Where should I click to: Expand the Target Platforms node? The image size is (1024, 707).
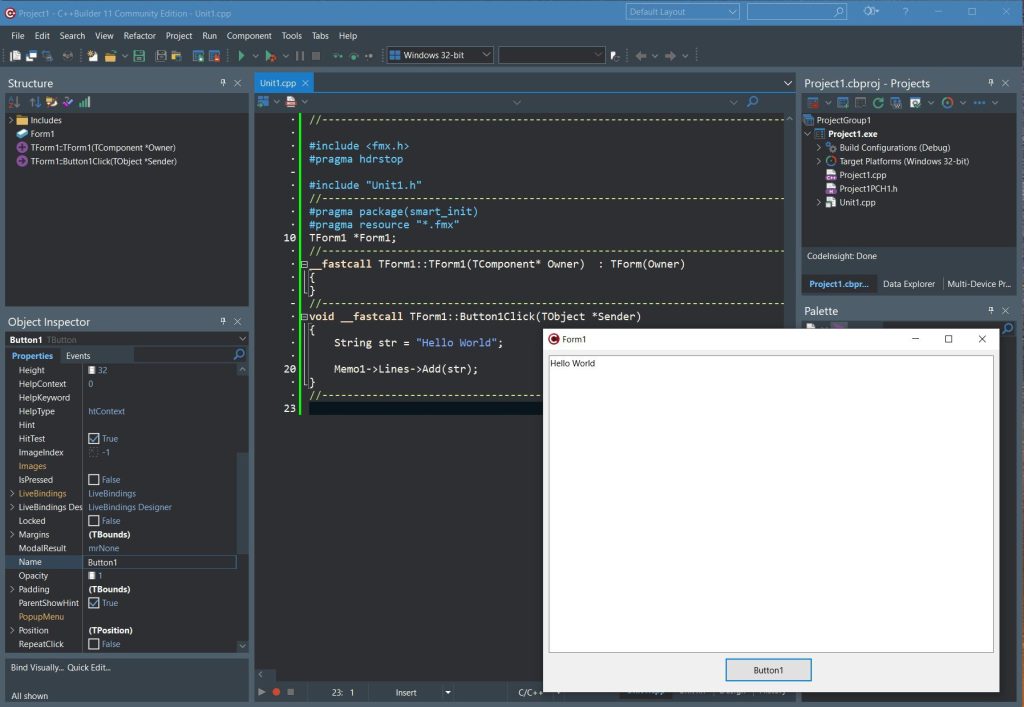pos(818,161)
